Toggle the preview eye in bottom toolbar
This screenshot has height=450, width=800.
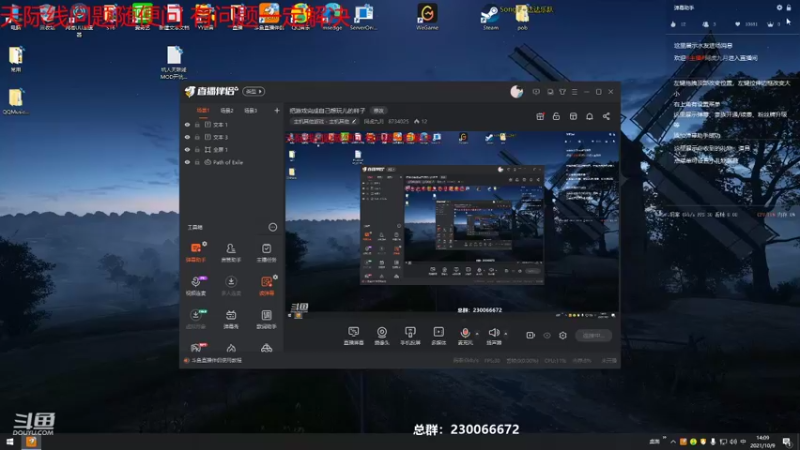(547, 335)
